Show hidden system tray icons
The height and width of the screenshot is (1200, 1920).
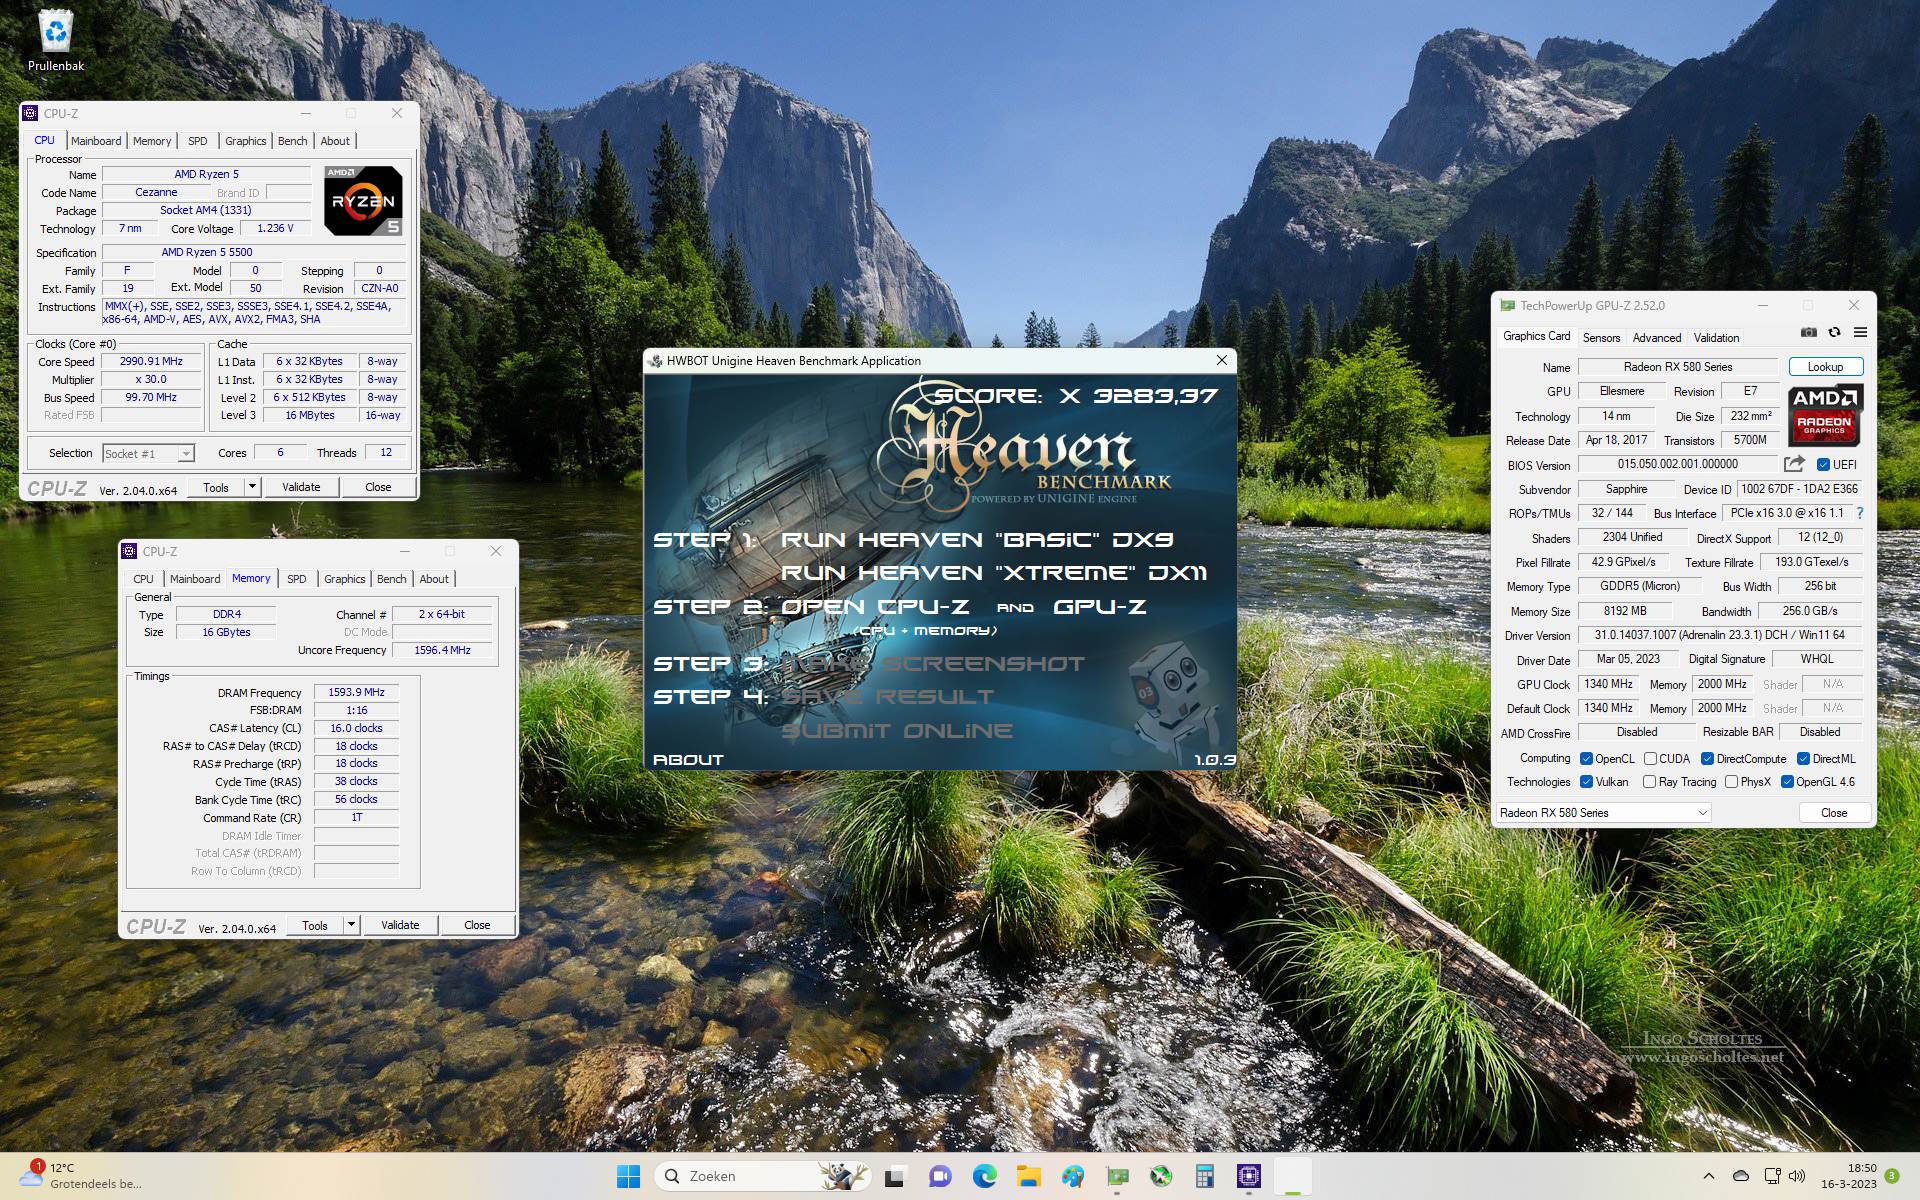pos(1709,1176)
